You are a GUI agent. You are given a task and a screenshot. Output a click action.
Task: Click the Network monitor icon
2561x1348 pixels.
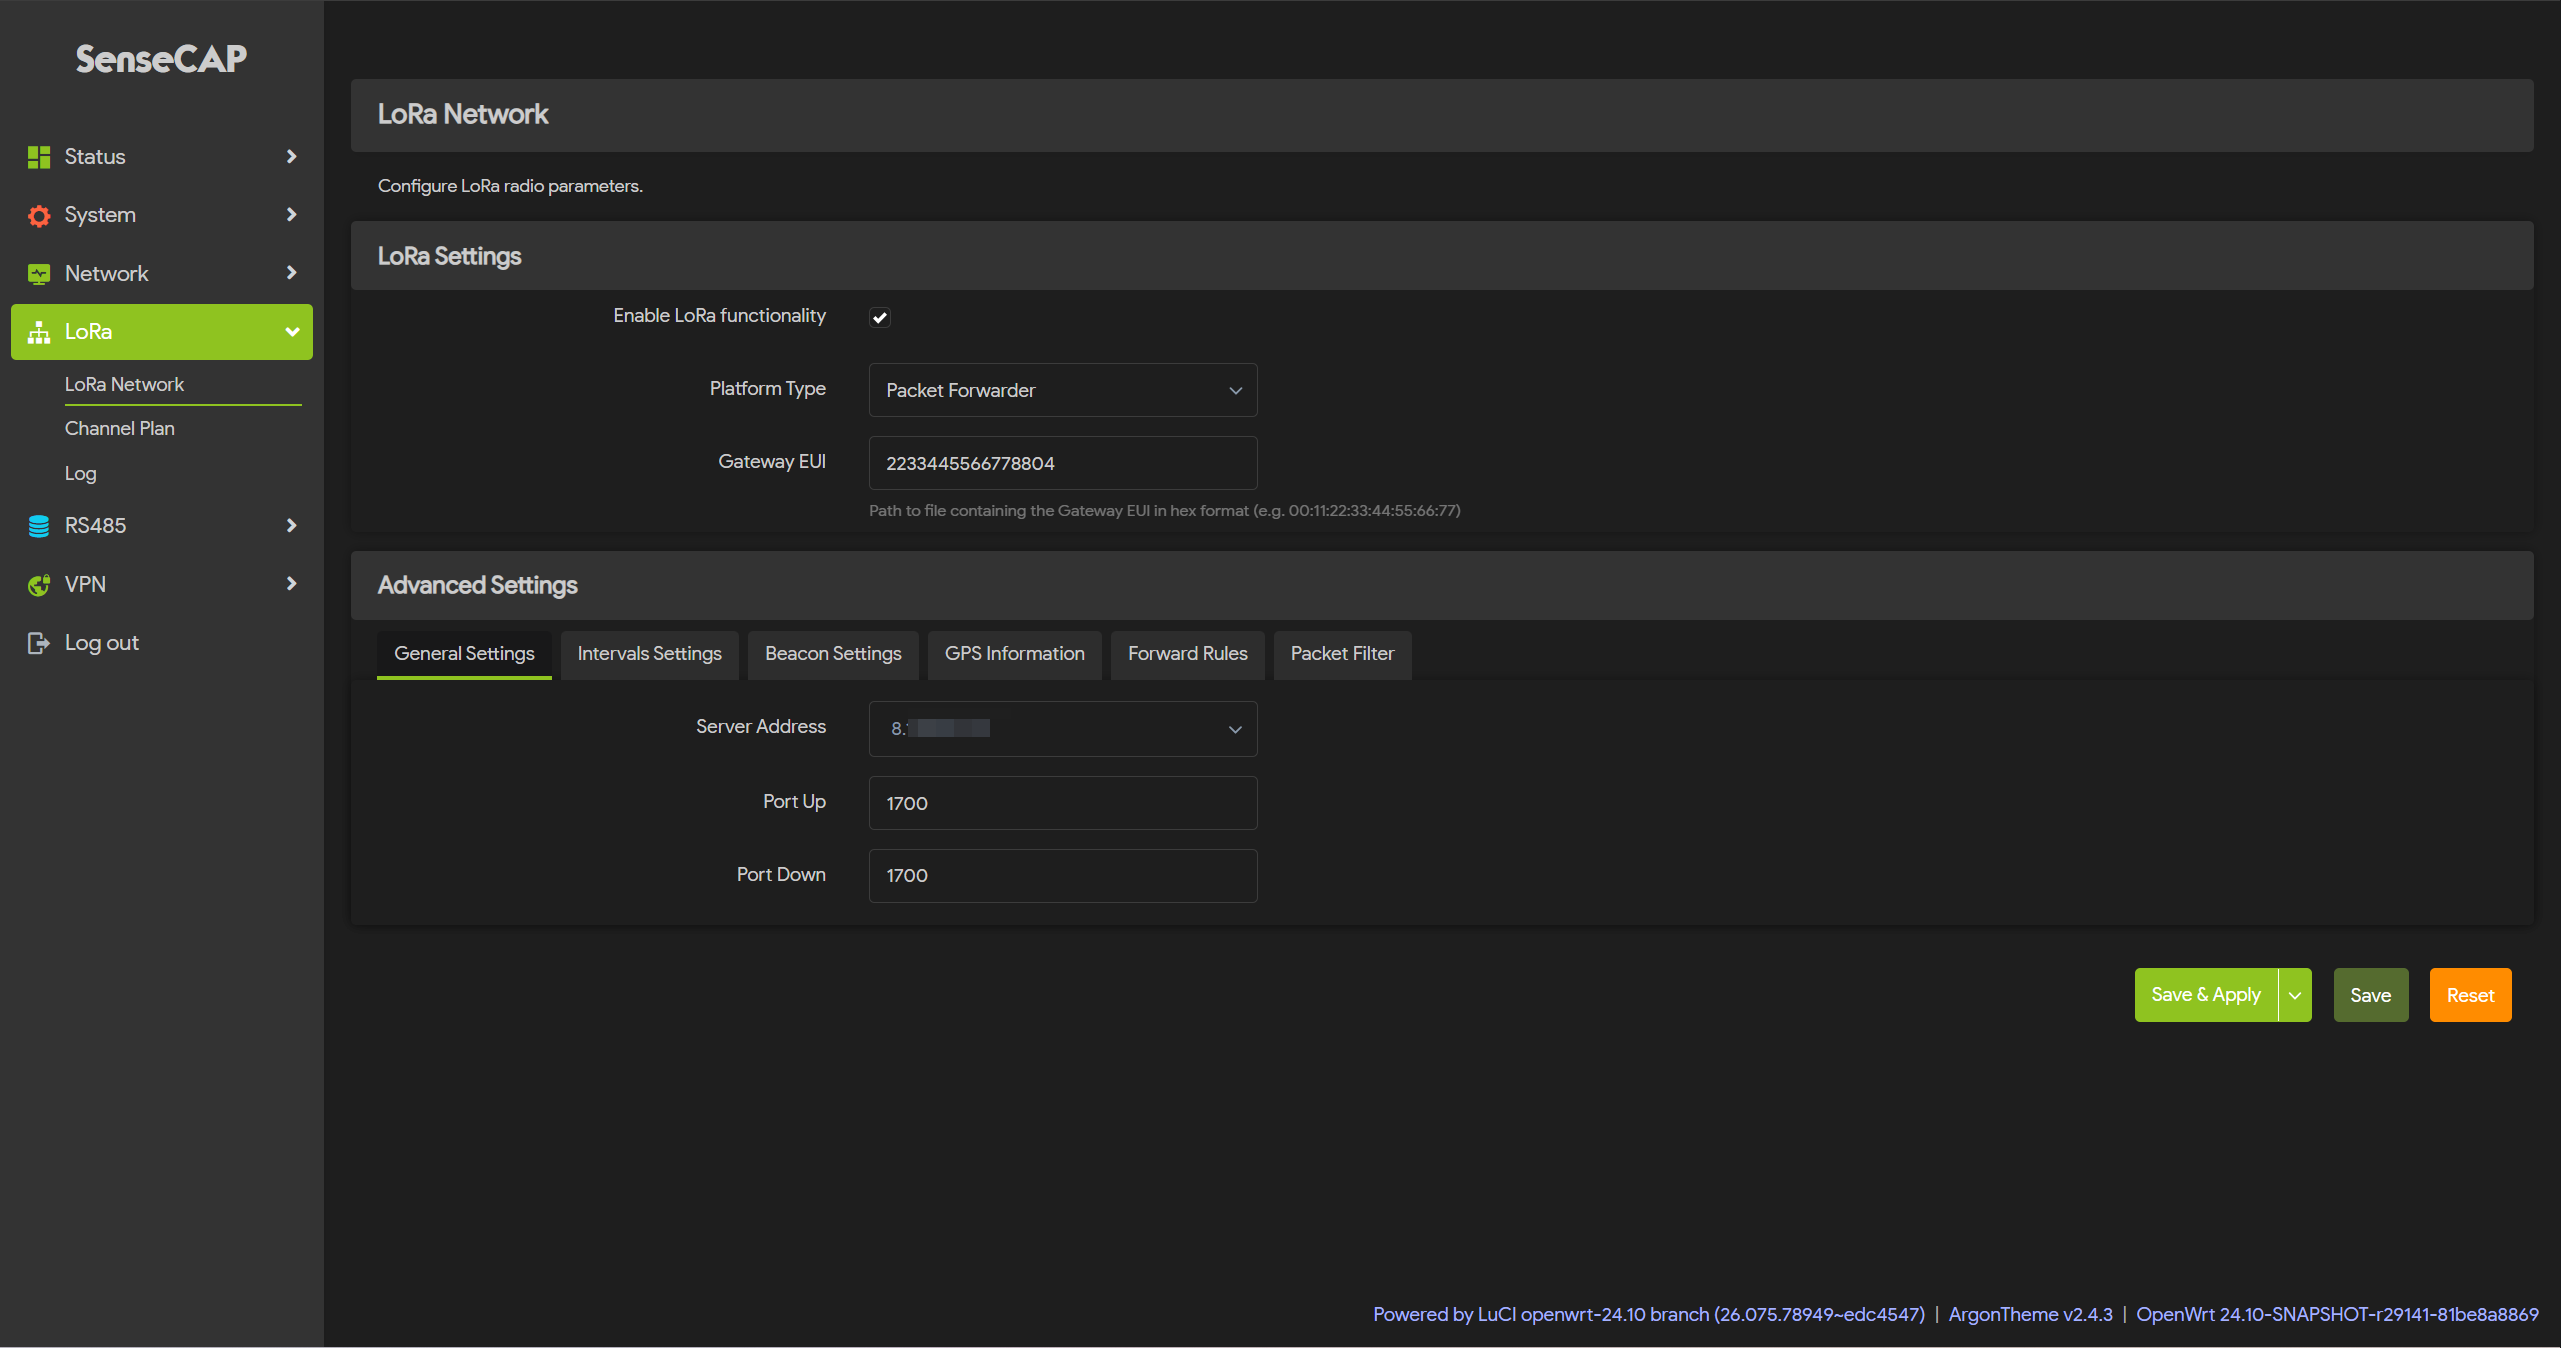pos(39,274)
